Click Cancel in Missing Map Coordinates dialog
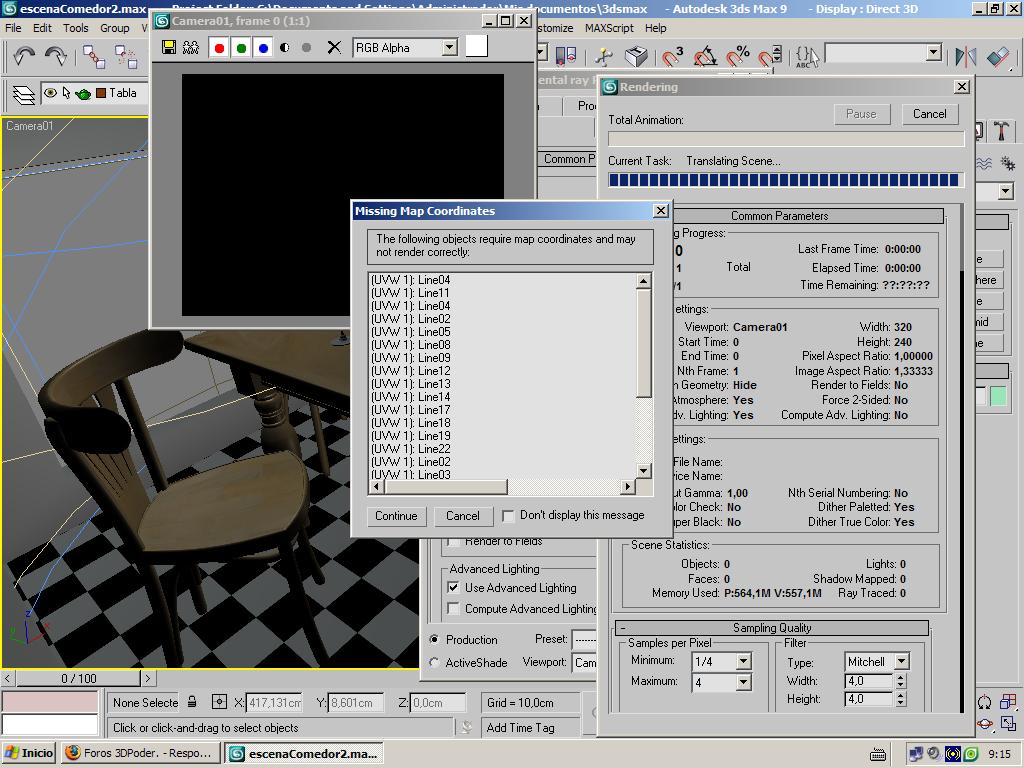 click(x=462, y=516)
